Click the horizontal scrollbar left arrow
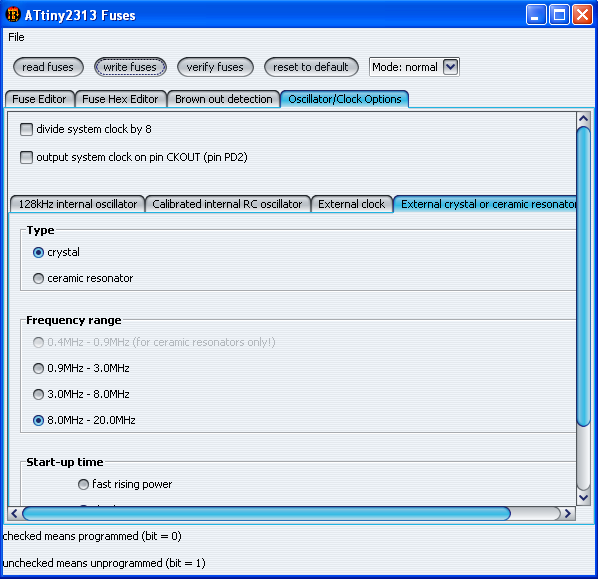This screenshot has width=598, height=579. click(14, 513)
